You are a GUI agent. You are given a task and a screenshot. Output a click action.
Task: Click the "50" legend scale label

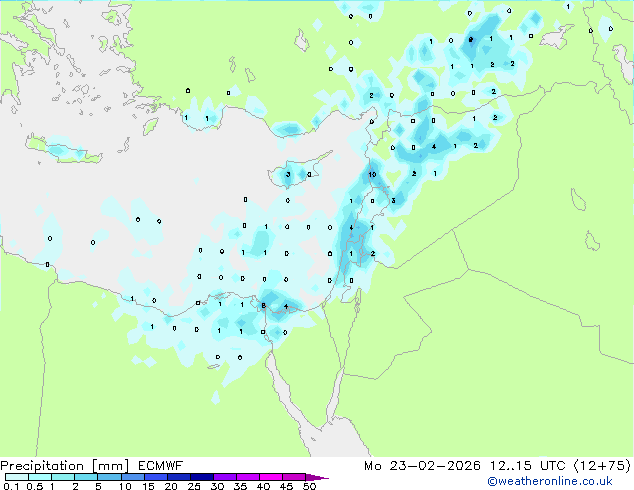tap(309, 486)
